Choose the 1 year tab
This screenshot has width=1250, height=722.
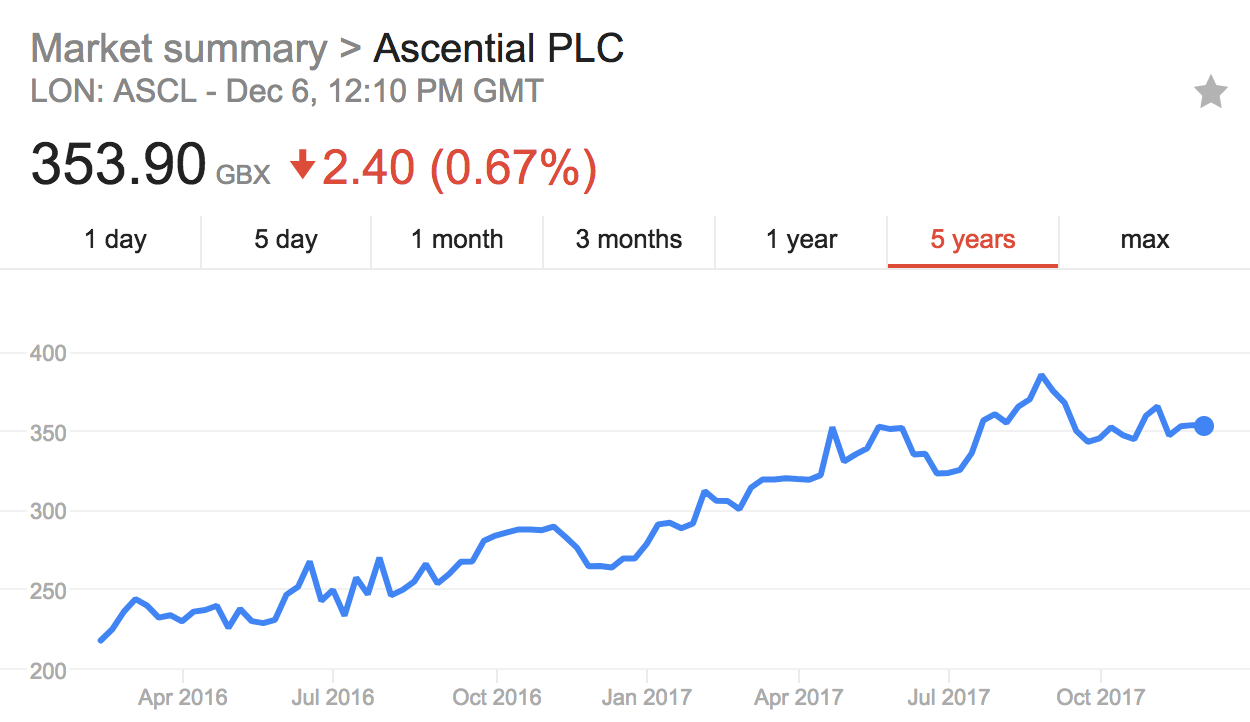pos(802,240)
